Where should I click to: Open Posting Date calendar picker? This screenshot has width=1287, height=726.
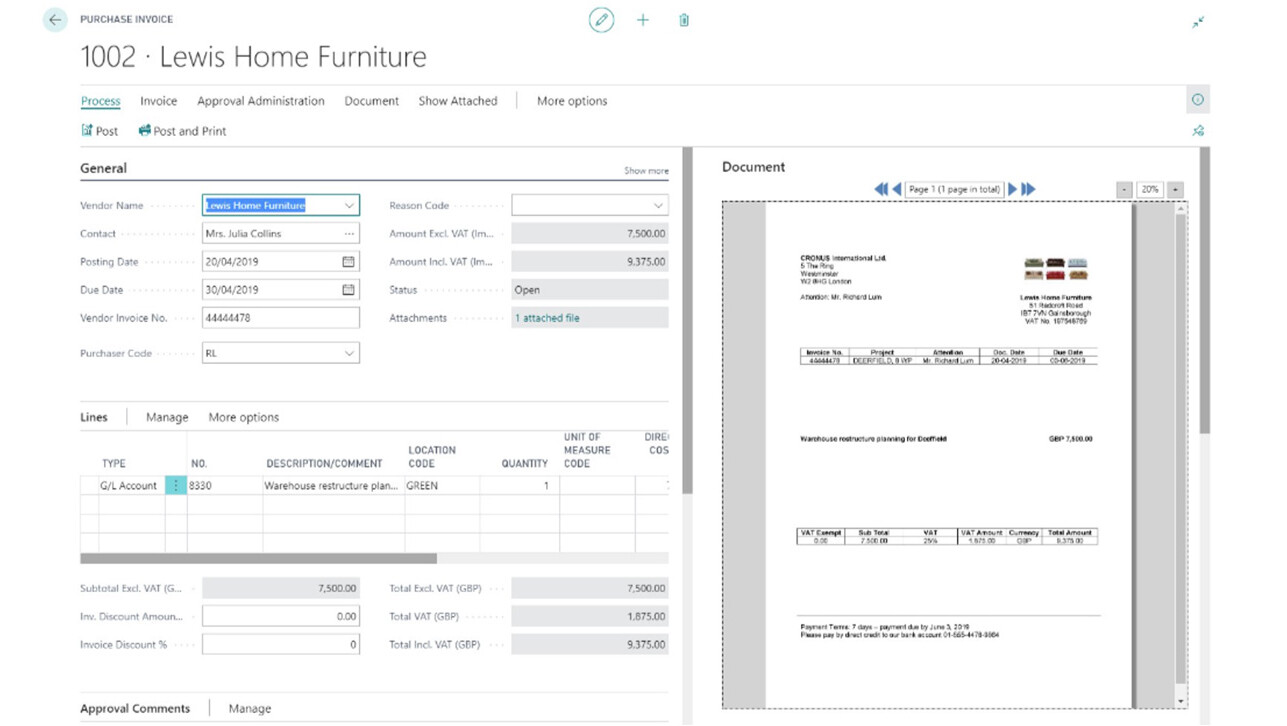pos(348,262)
